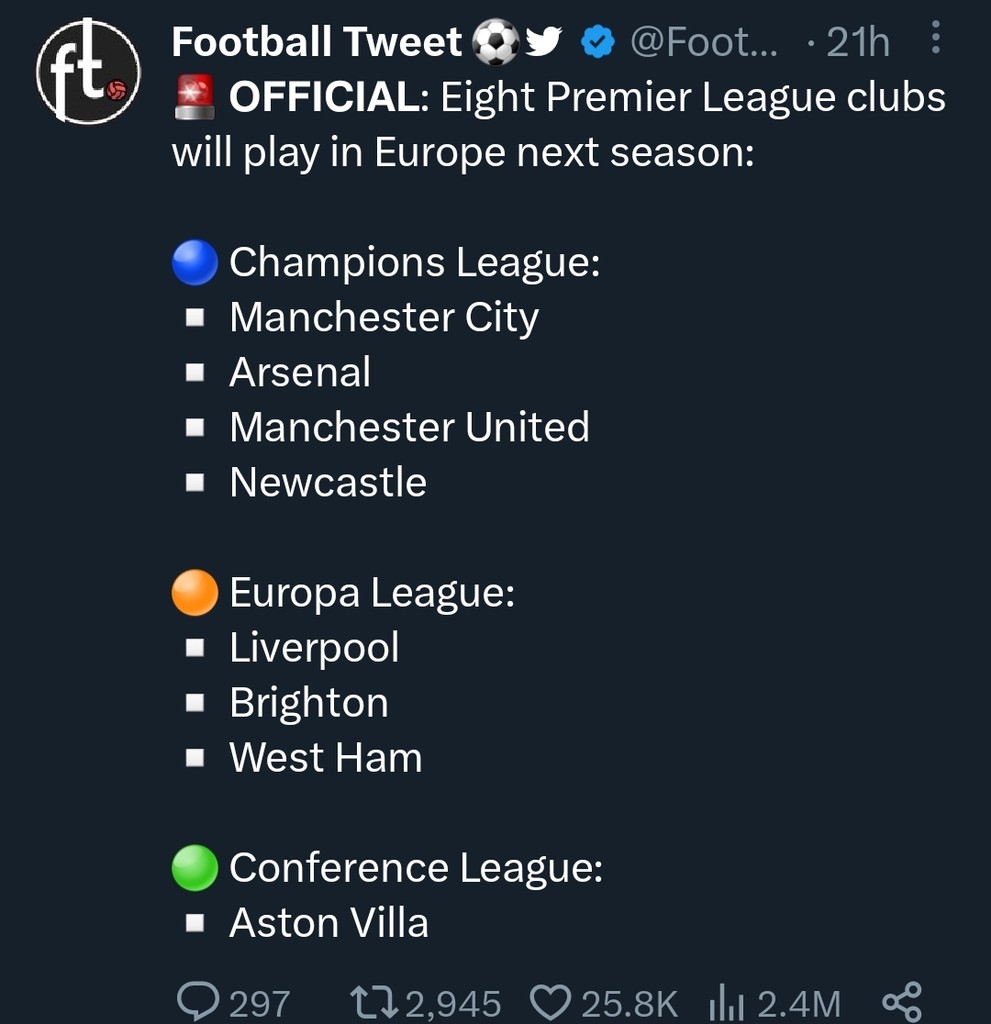Open the reply comment icon
Viewport: 991px width, 1024px height.
(x=197, y=1000)
